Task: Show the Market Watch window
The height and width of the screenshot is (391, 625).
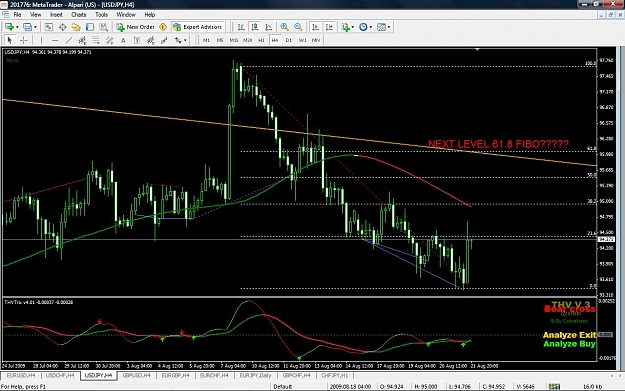Action: tap(49, 27)
